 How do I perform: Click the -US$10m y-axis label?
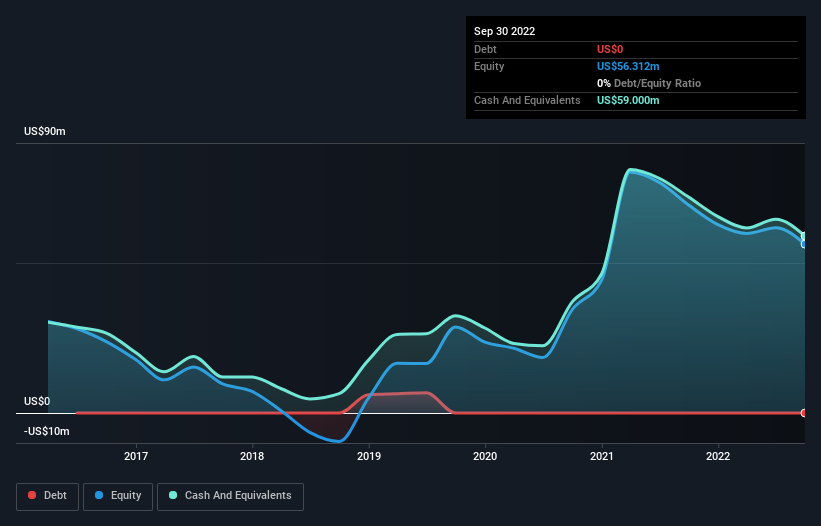pyautogui.click(x=47, y=431)
